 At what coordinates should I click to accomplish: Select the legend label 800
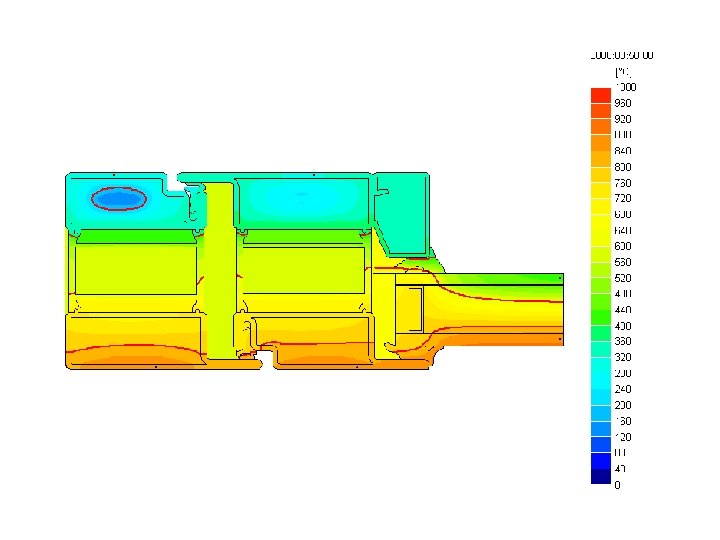(623, 167)
